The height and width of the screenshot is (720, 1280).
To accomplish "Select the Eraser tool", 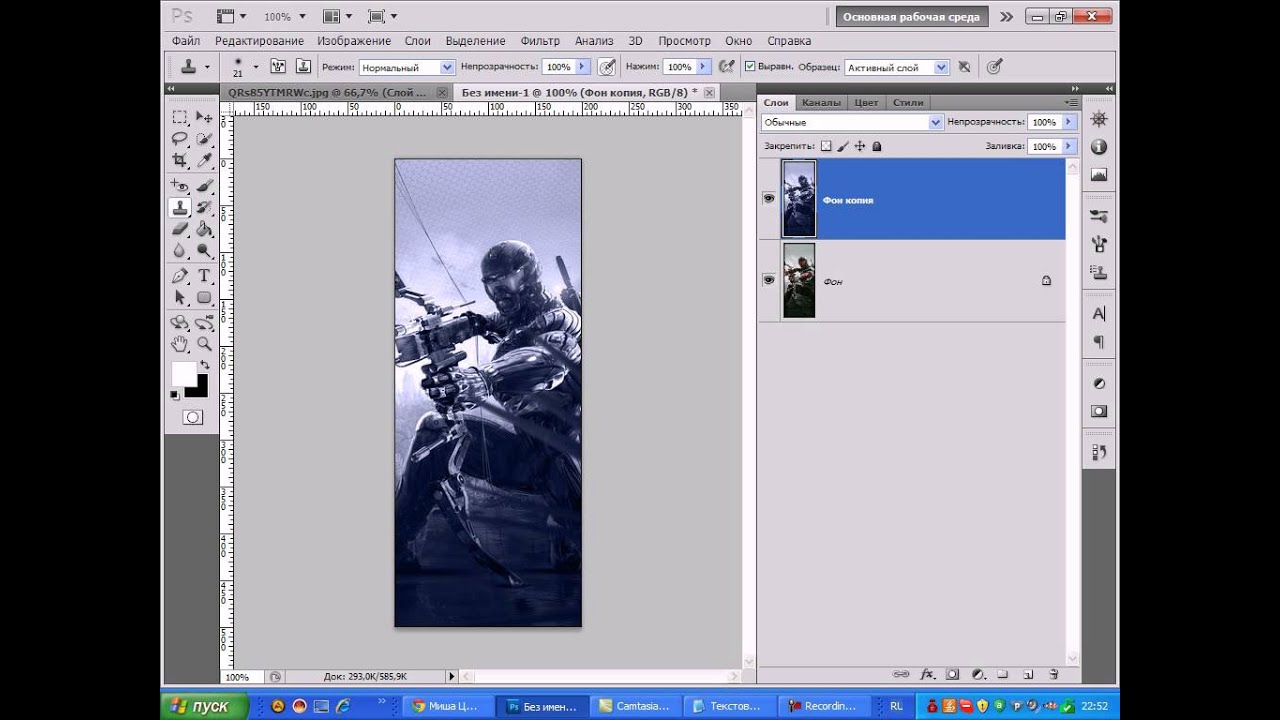I will click(x=180, y=229).
